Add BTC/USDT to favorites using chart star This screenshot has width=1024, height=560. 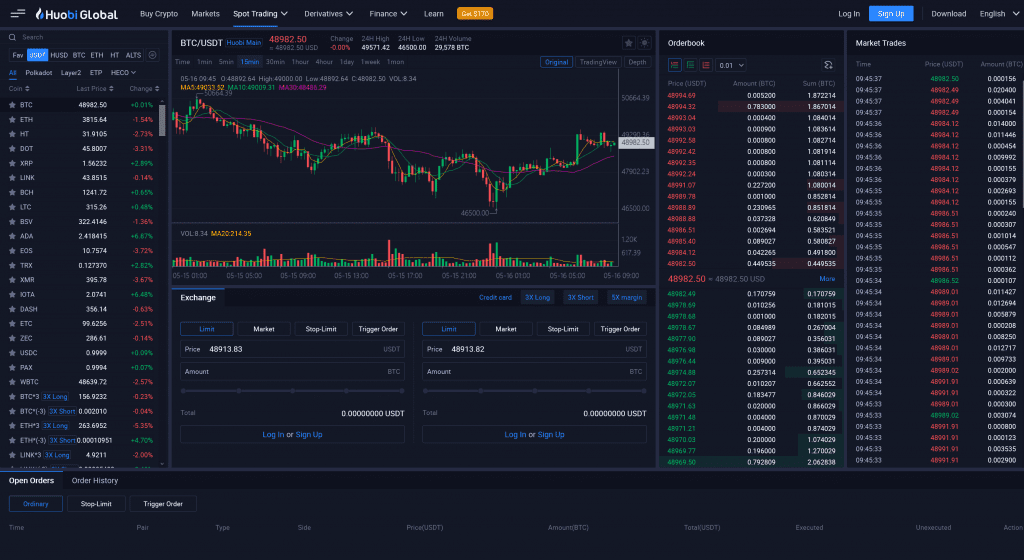(628, 43)
